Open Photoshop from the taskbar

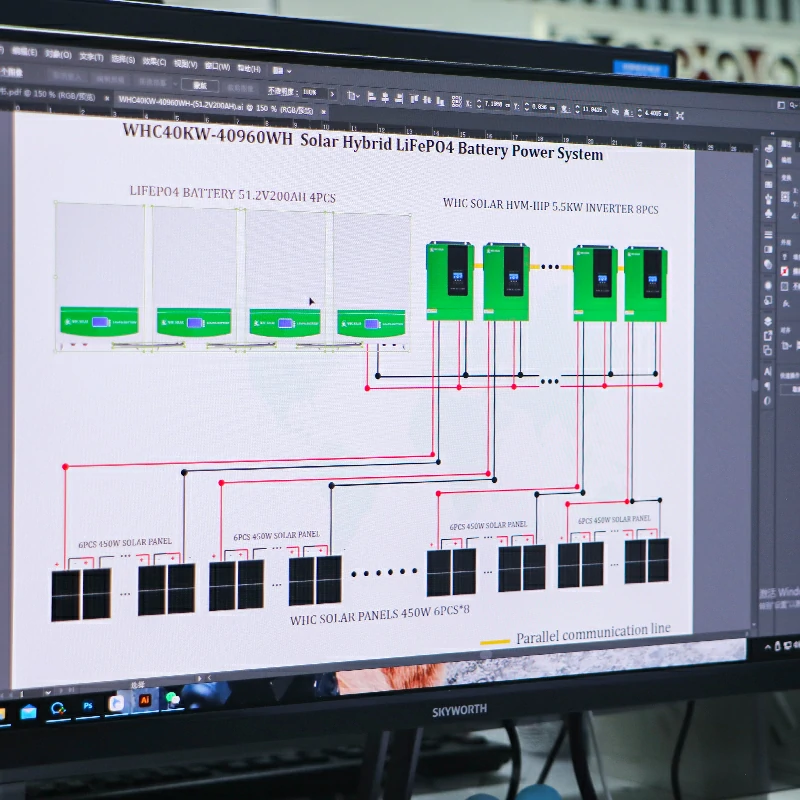pyautogui.click(x=88, y=706)
